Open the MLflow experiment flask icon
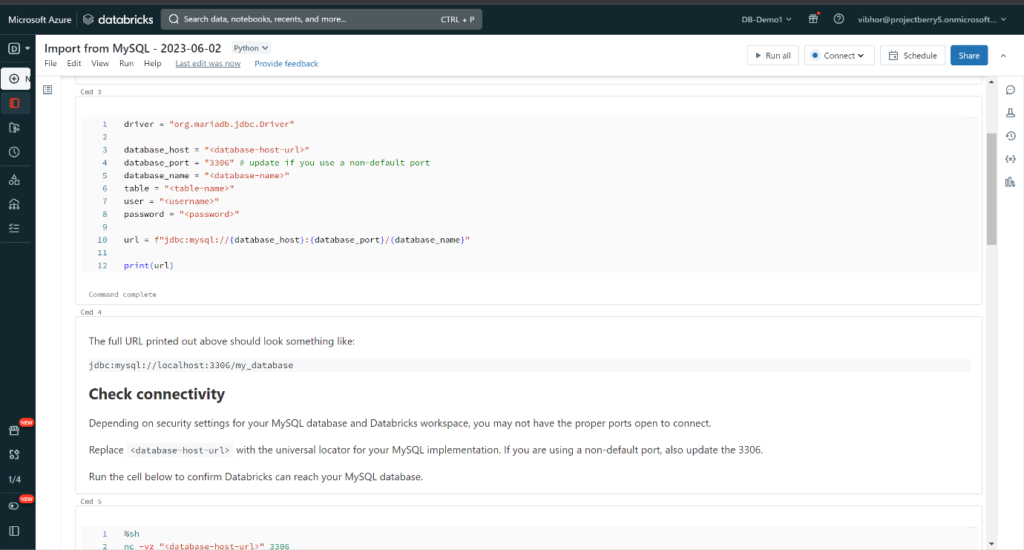 [x=1010, y=113]
